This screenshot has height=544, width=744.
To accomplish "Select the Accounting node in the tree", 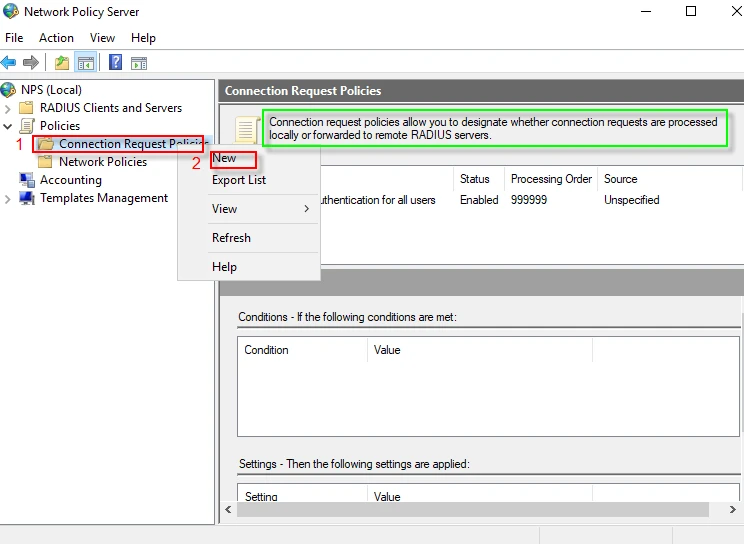I will click(70, 180).
